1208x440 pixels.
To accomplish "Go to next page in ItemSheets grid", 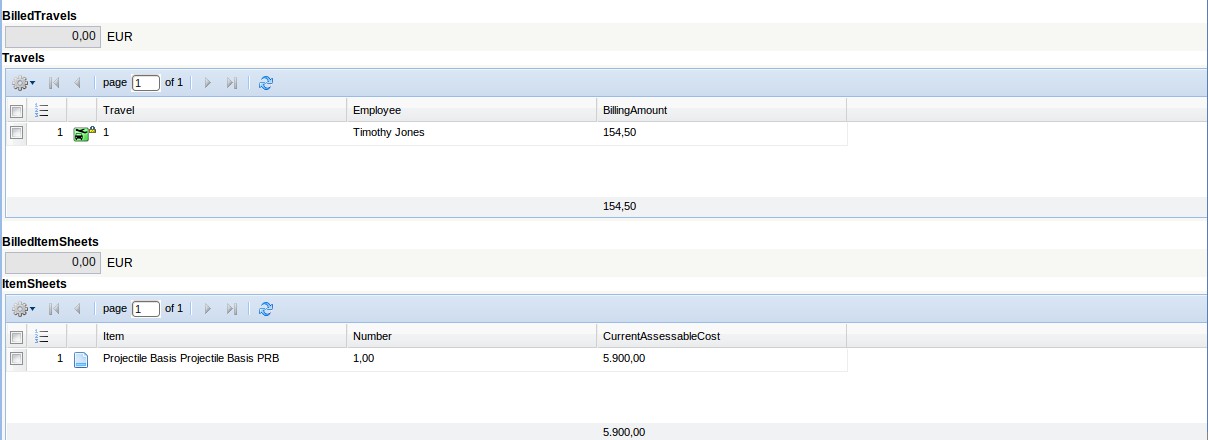I will click(208, 309).
